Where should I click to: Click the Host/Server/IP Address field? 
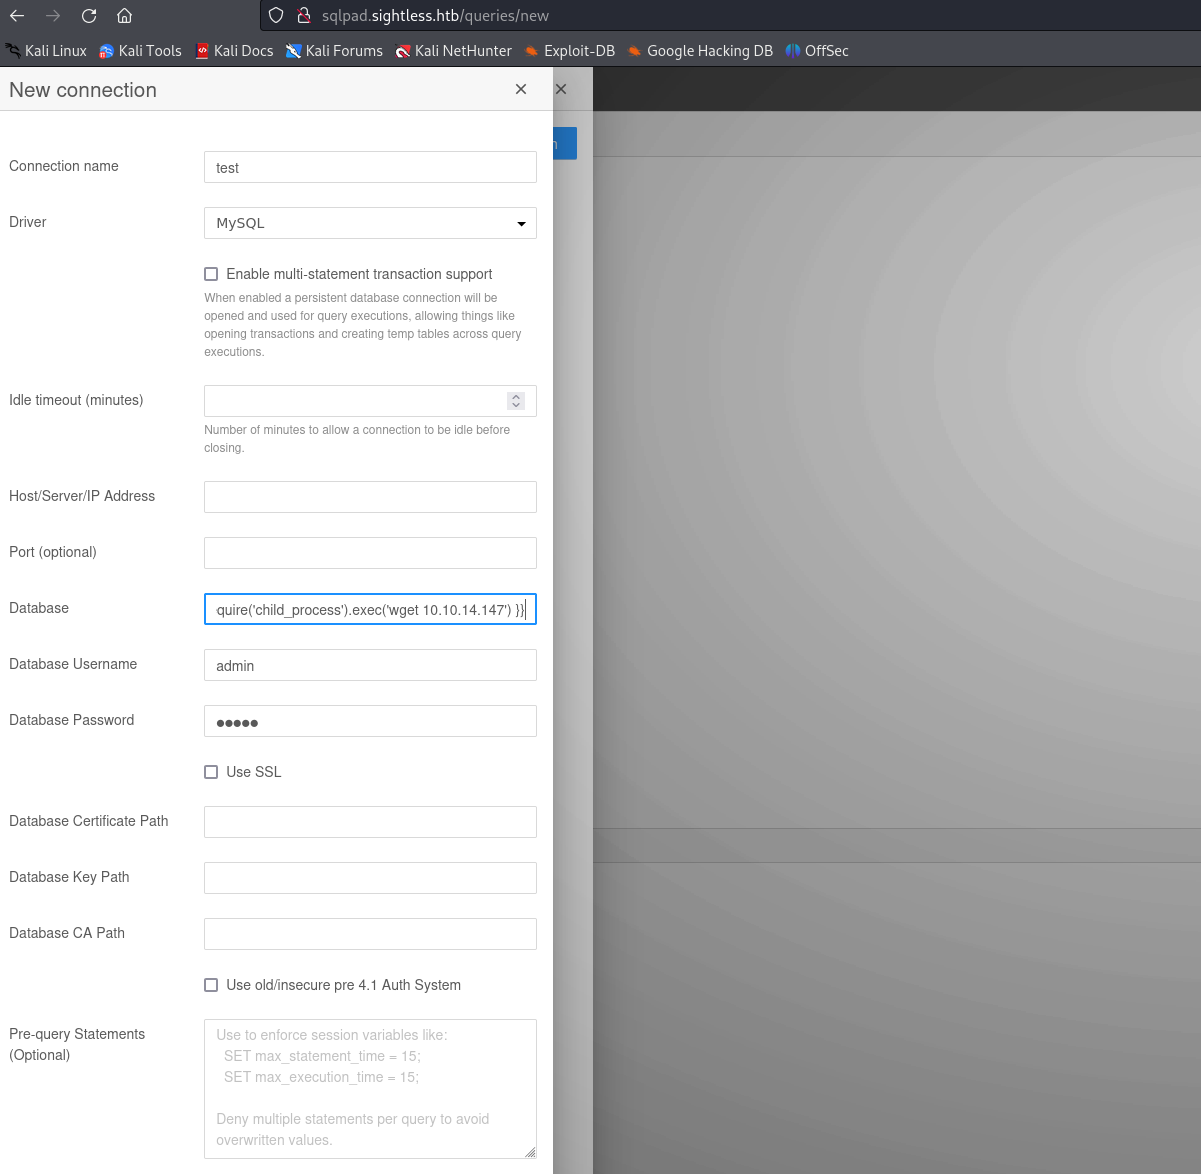coord(370,497)
